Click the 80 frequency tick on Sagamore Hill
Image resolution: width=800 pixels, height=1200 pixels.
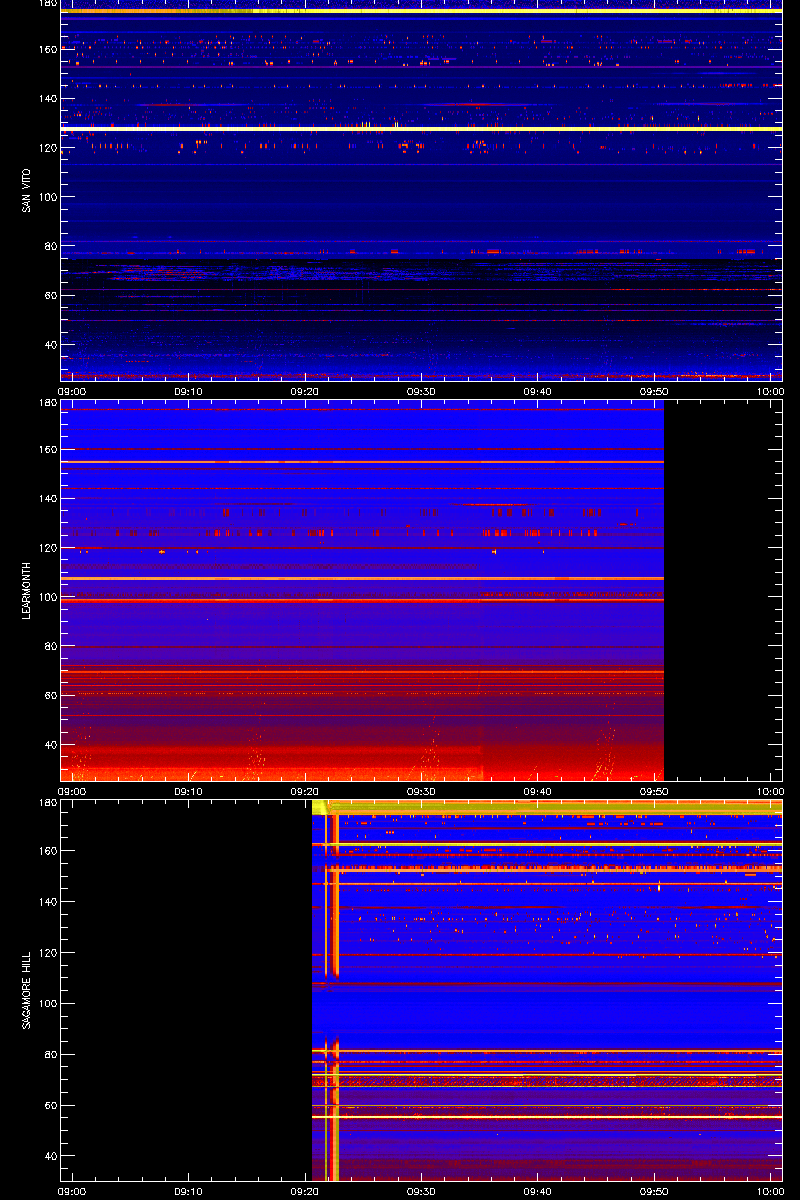[x=49, y=1054]
